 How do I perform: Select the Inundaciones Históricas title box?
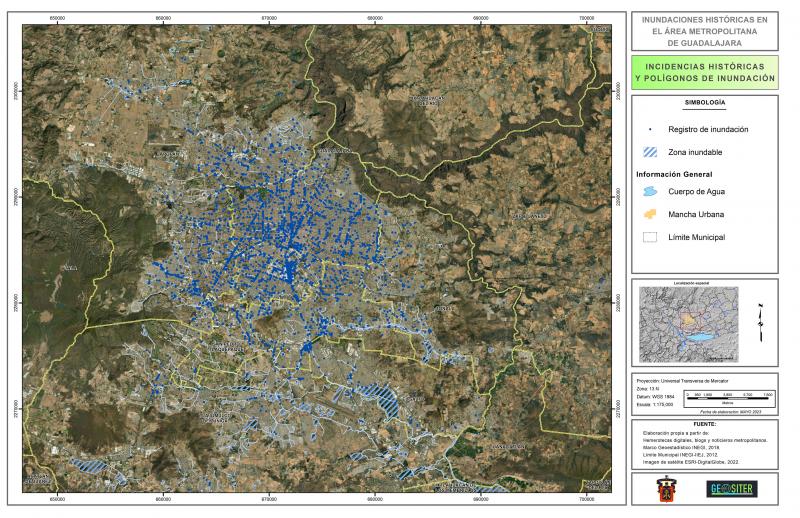tap(705, 31)
